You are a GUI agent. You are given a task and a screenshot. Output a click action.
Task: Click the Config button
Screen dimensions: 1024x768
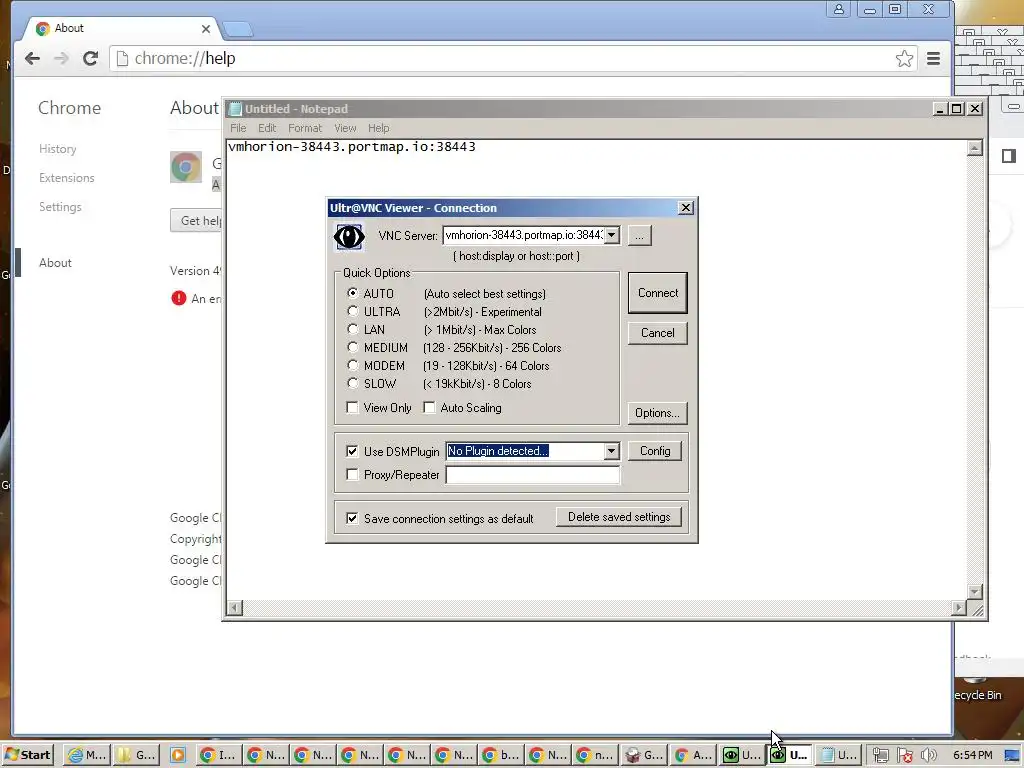tap(655, 451)
